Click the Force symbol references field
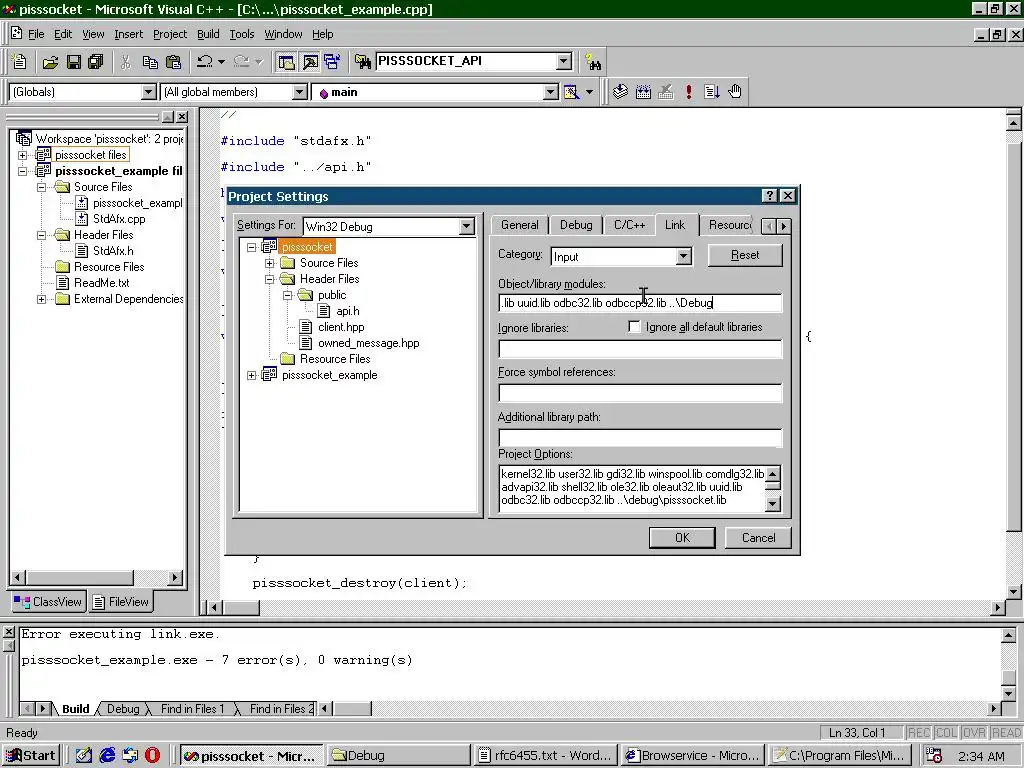Viewport: 1024px width, 768px height. tap(639, 393)
